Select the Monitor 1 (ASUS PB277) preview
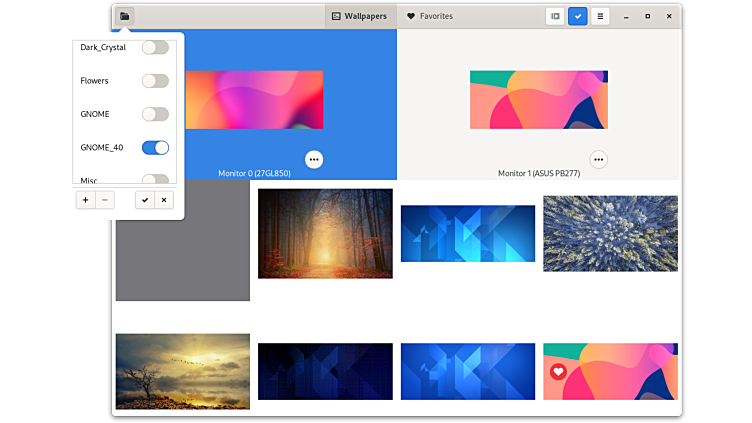Screen dimensions: 752x423 pyautogui.click(x=539, y=100)
